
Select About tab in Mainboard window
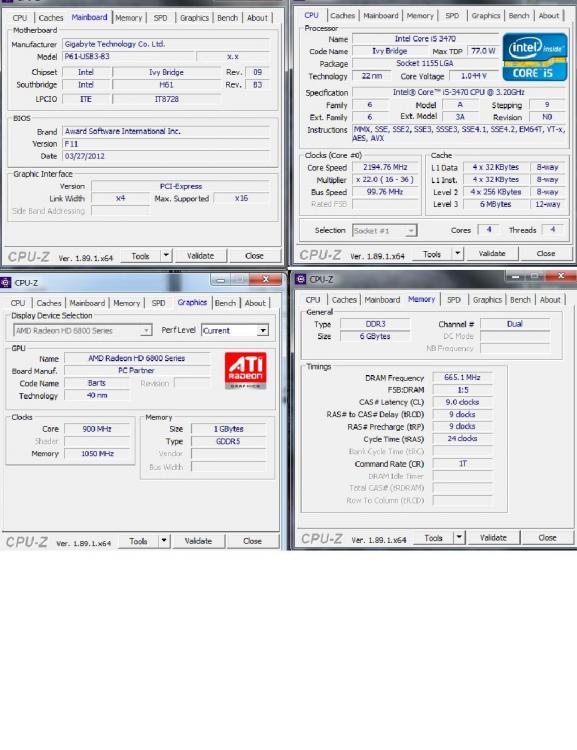point(257,18)
